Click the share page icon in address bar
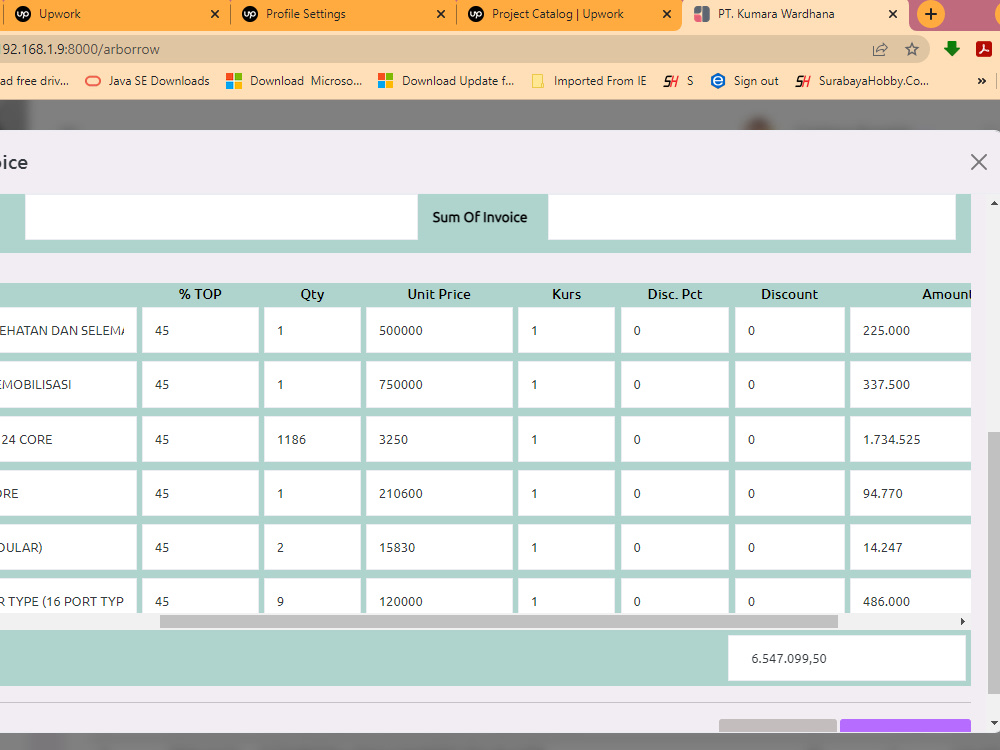 (880, 49)
